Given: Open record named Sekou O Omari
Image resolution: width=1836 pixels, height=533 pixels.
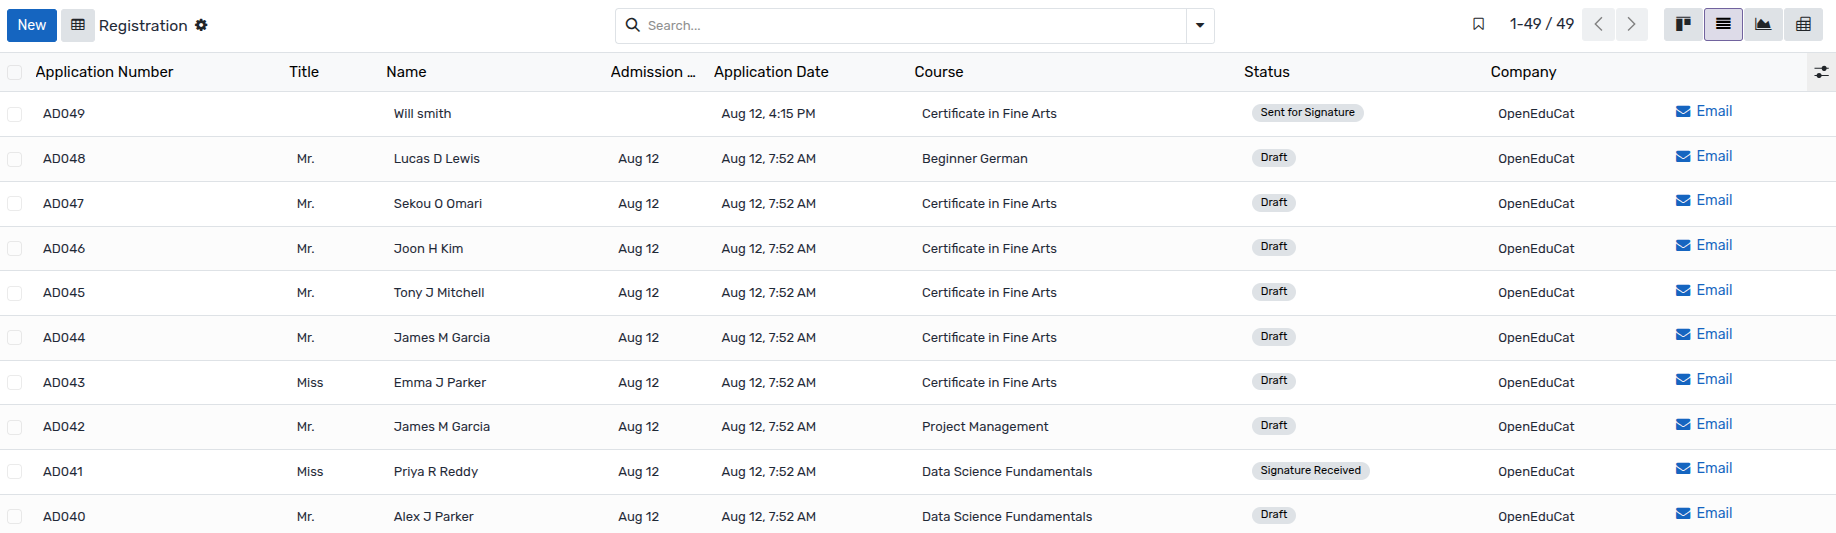Looking at the screenshot, I should pyautogui.click(x=437, y=203).
